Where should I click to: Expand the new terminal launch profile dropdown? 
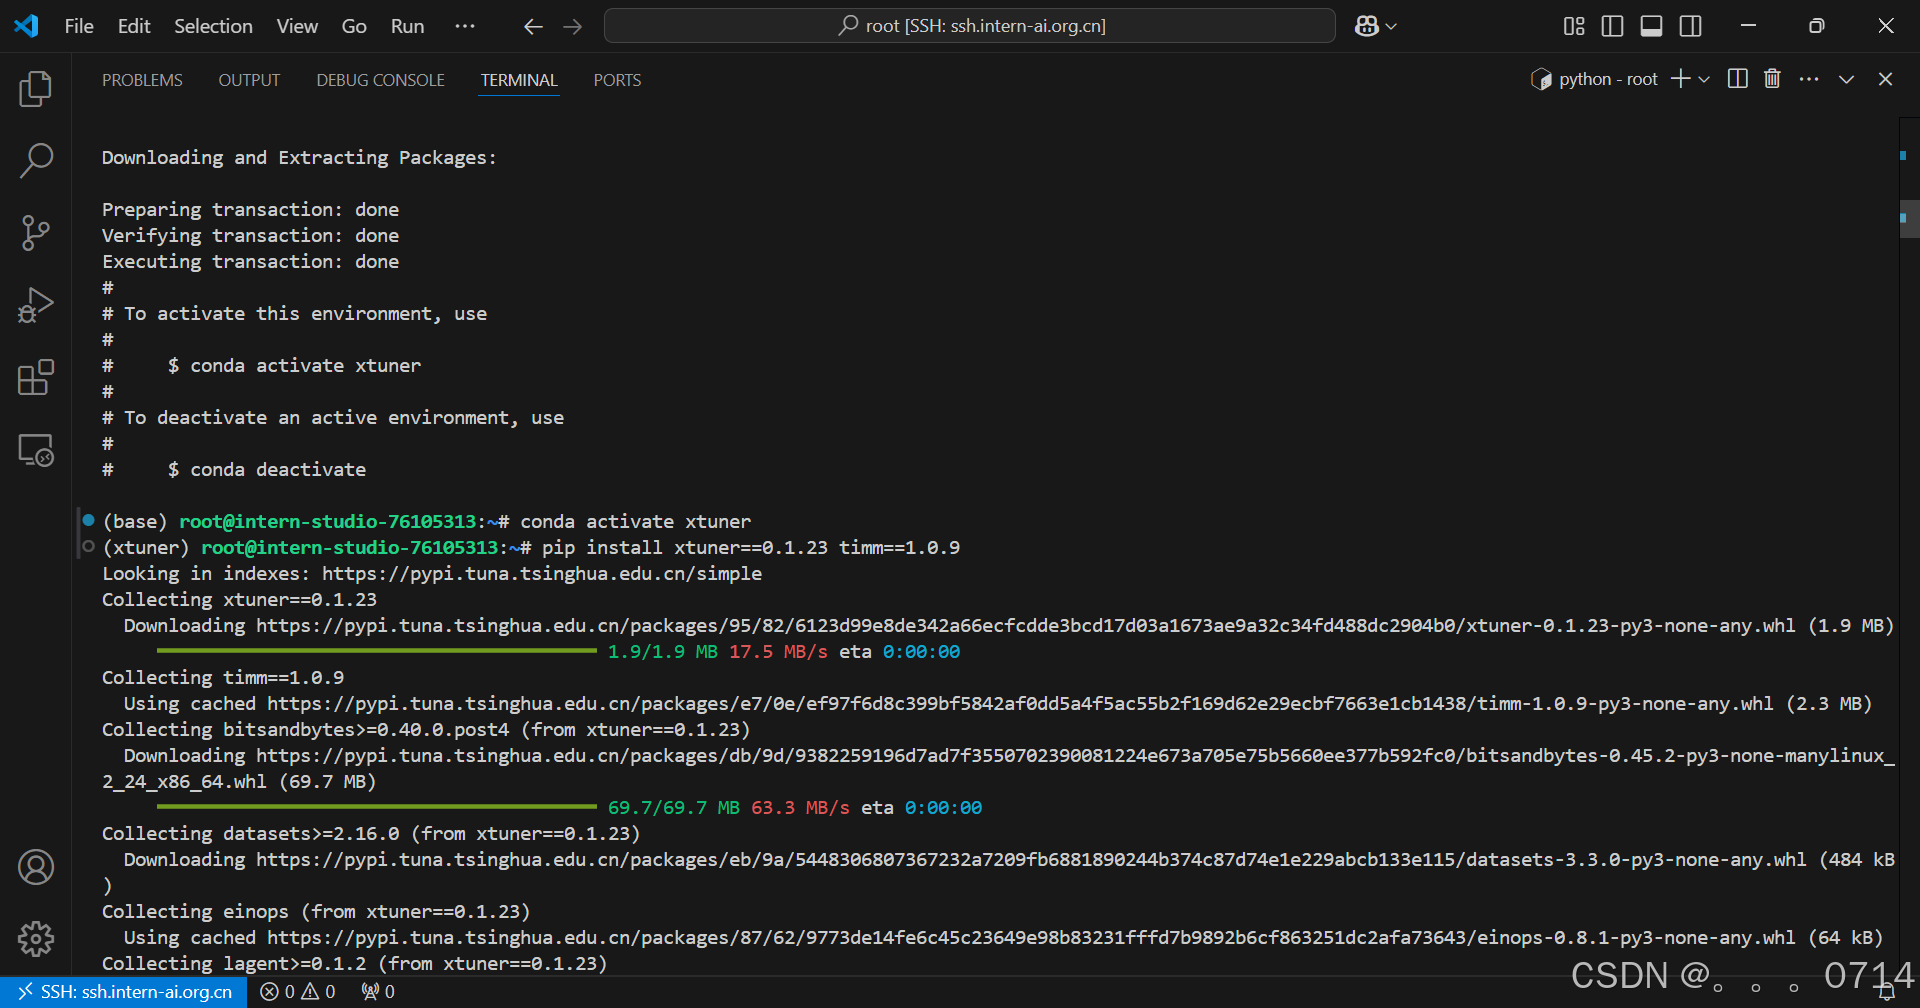(1704, 79)
